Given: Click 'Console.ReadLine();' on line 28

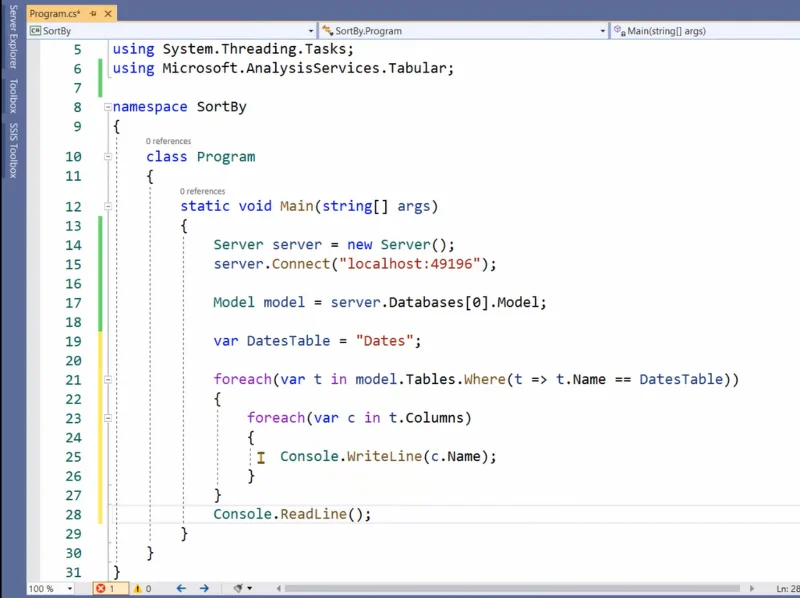Looking at the screenshot, I should (292, 514).
